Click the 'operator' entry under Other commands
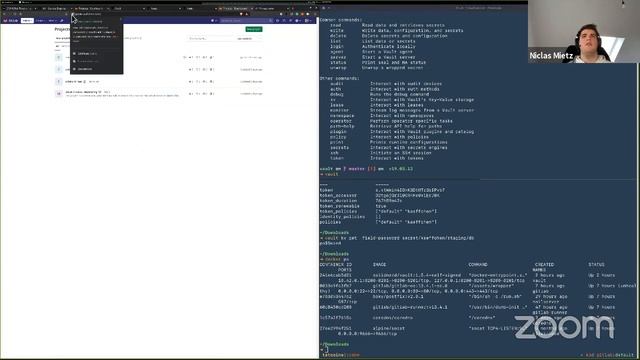 [x=341, y=121]
